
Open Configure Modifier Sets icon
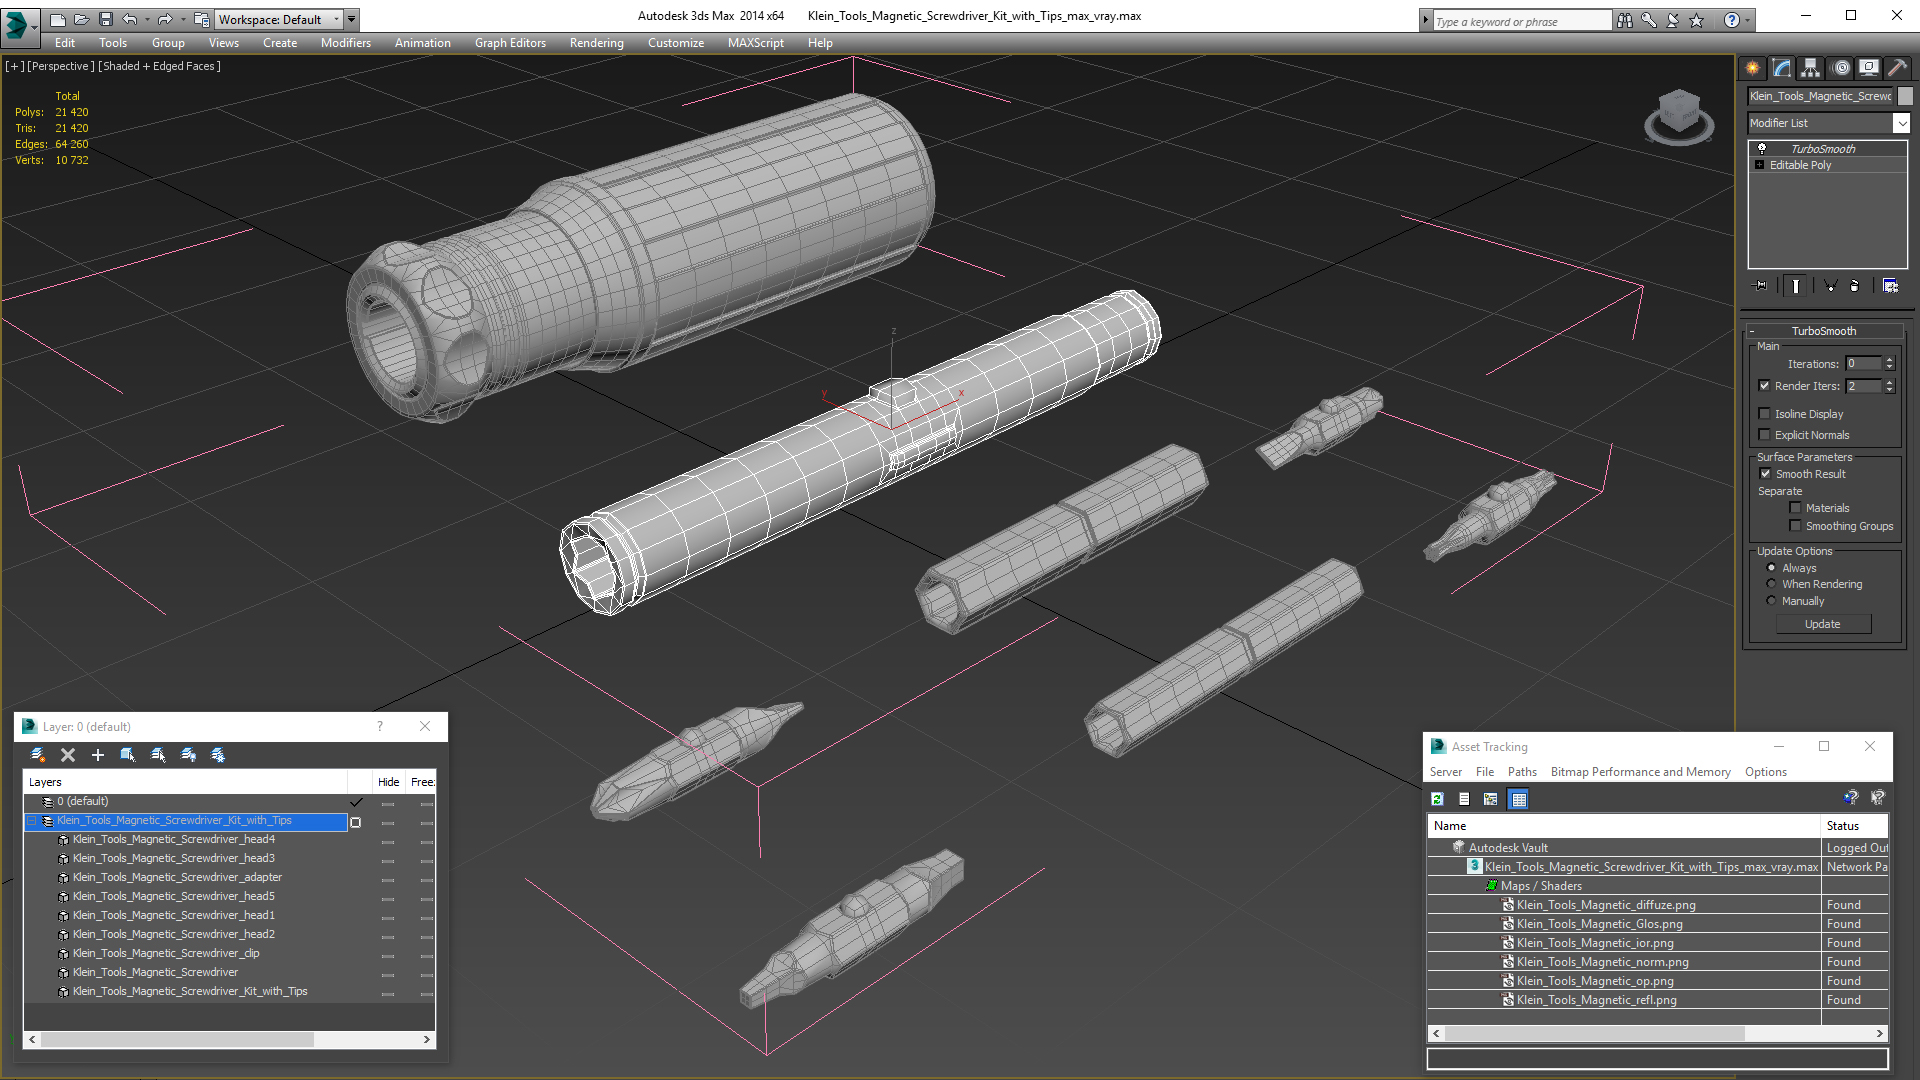[x=1890, y=286]
